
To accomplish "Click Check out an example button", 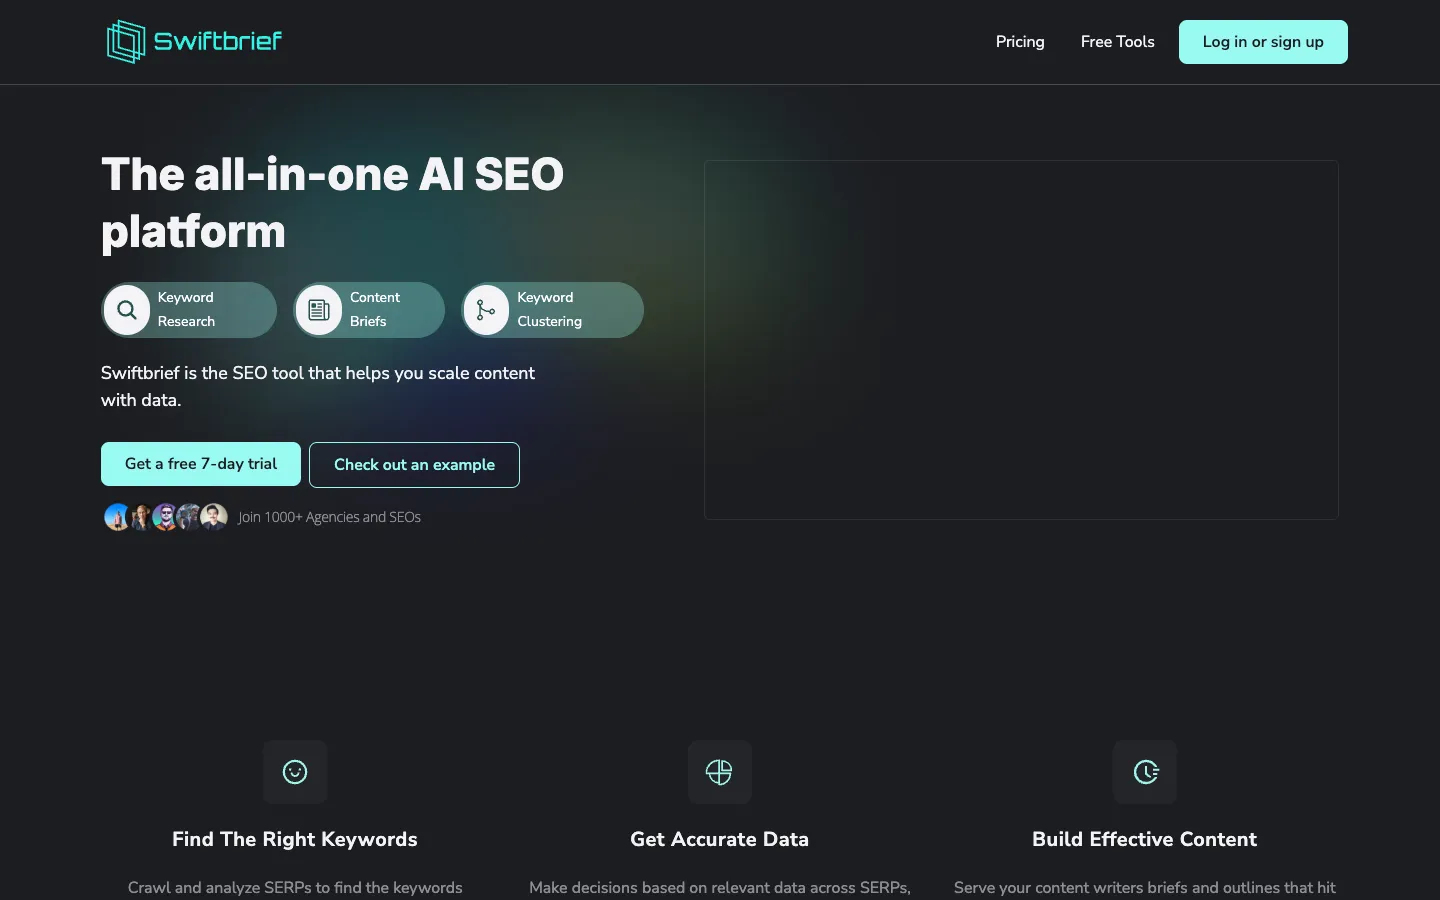I will pyautogui.click(x=414, y=465).
